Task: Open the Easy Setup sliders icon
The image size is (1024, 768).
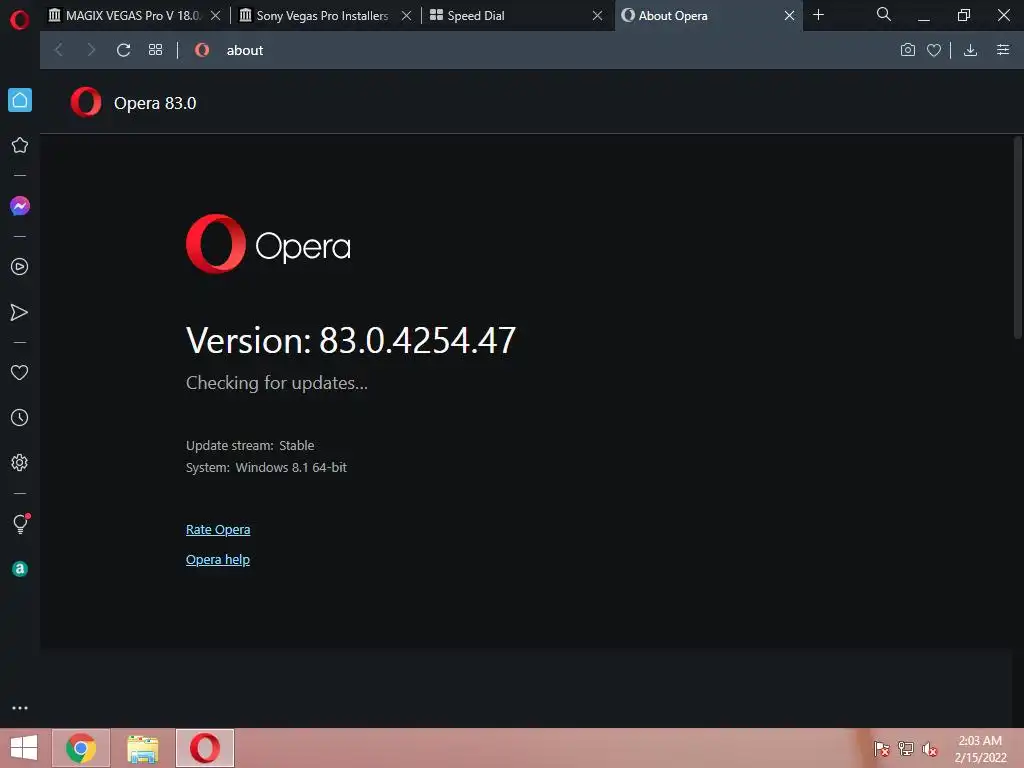Action: coord(1003,50)
